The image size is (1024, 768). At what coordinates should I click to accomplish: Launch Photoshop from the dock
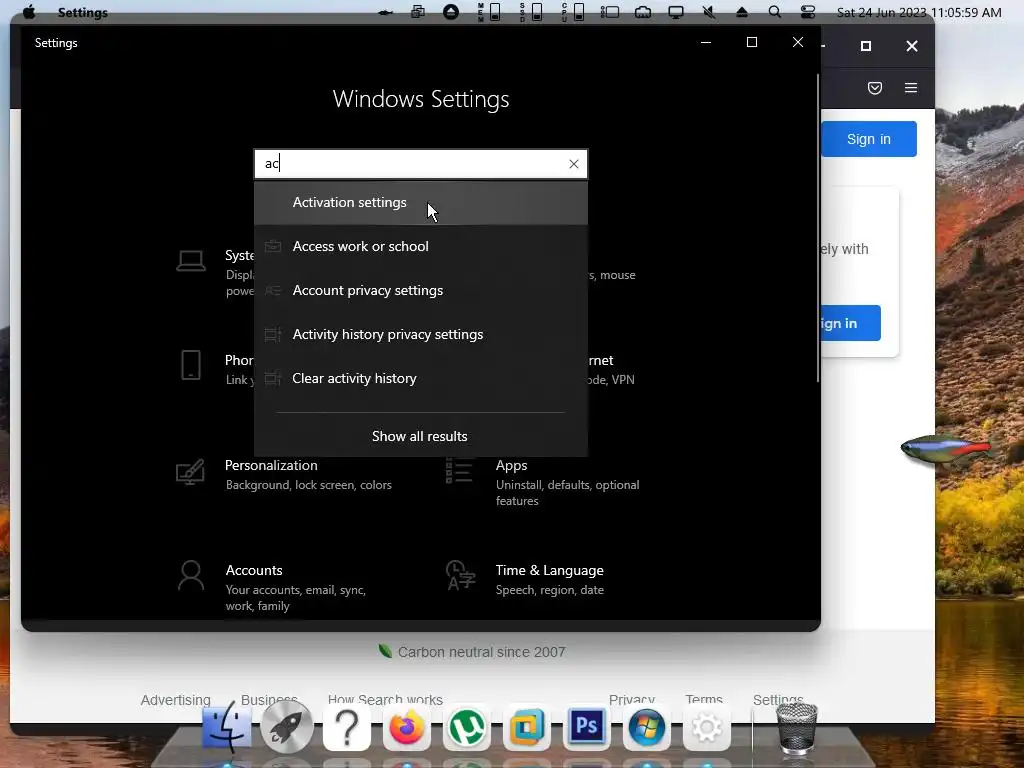tap(586, 727)
